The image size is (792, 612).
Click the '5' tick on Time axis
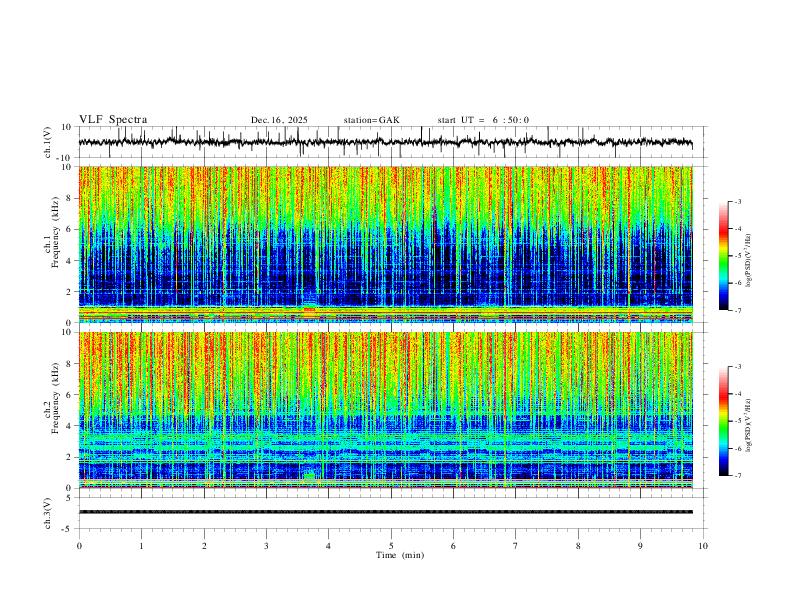391,546
